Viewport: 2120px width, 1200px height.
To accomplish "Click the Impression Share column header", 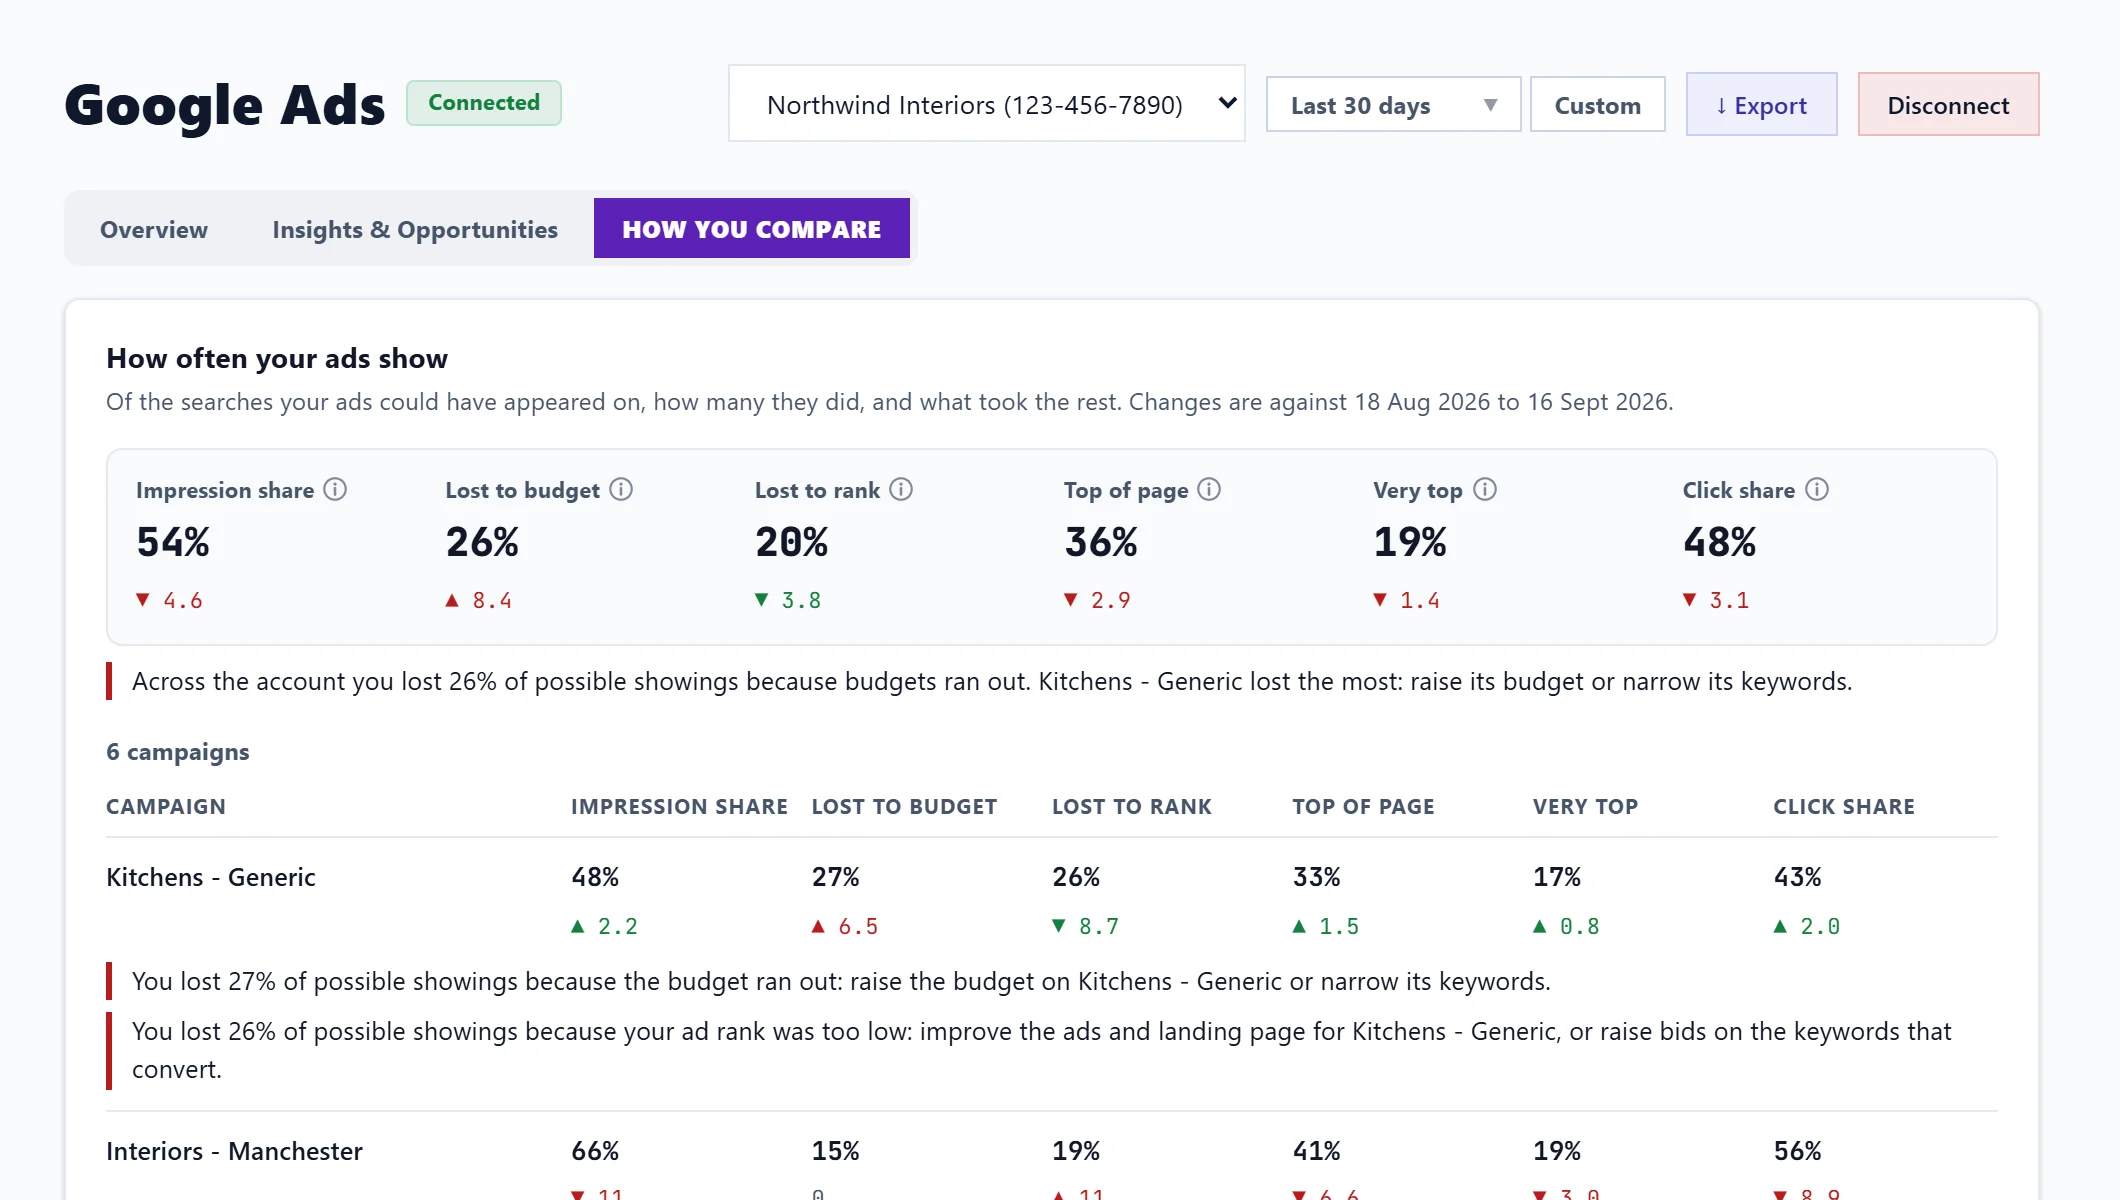I will 679,806.
